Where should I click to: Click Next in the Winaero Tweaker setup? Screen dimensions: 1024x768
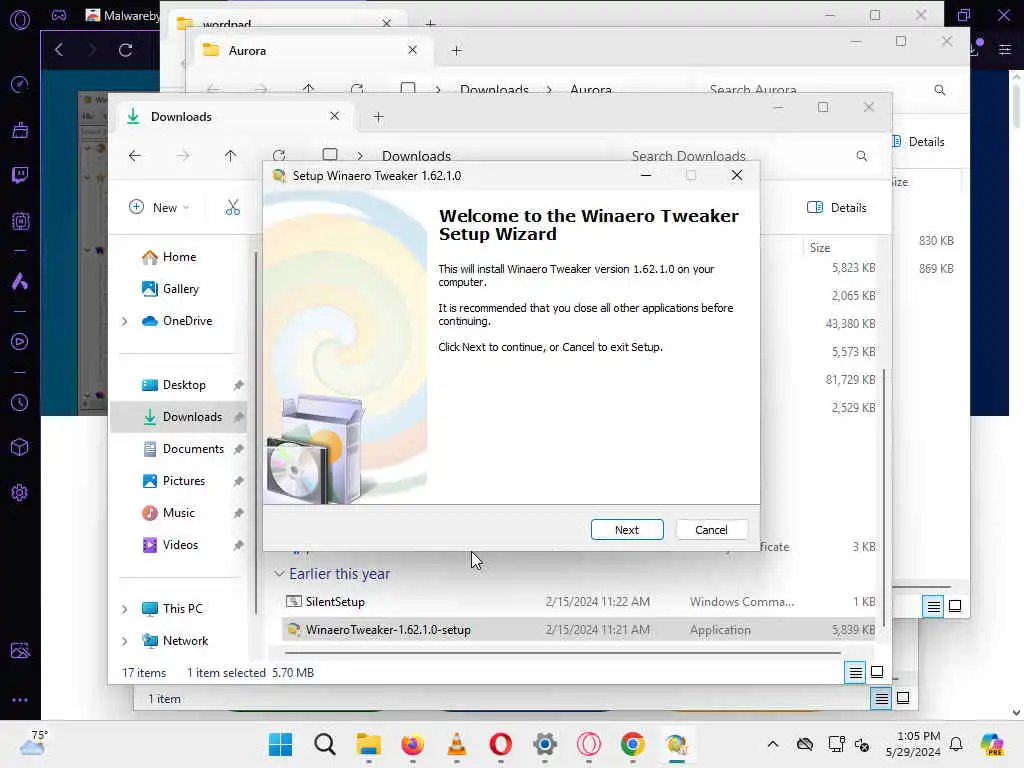pos(627,530)
